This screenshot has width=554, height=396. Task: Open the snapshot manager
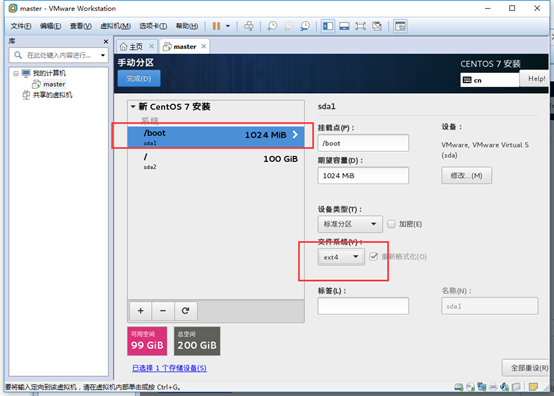tap(305, 26)
